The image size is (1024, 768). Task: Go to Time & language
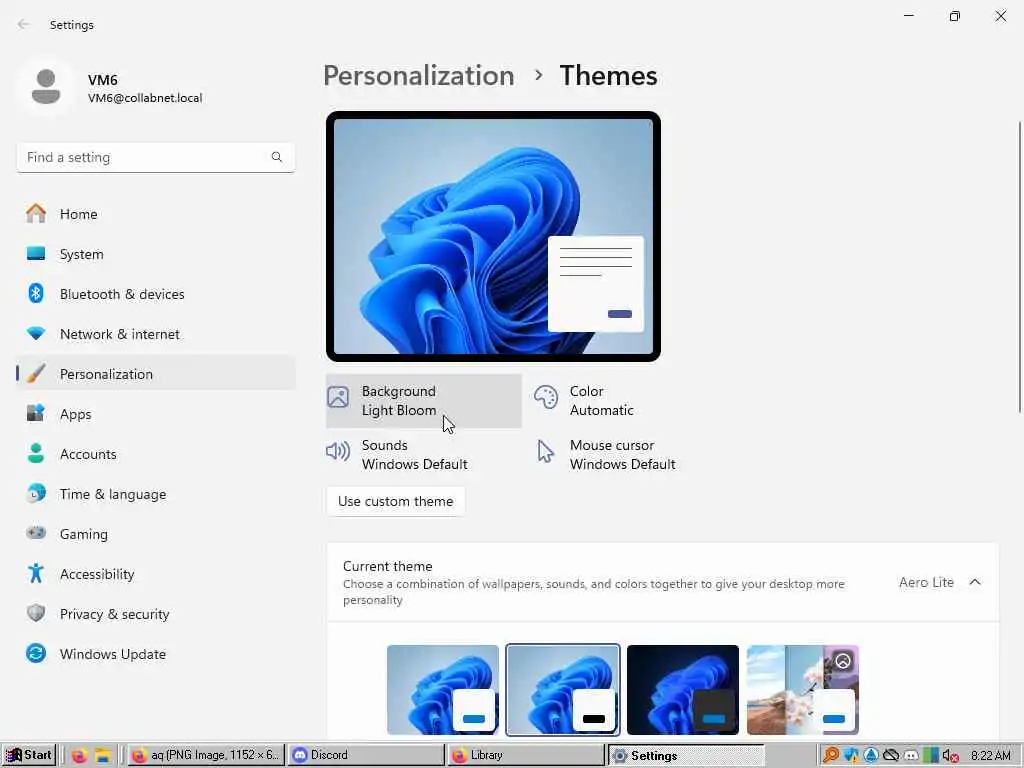[x=155, y=494]
